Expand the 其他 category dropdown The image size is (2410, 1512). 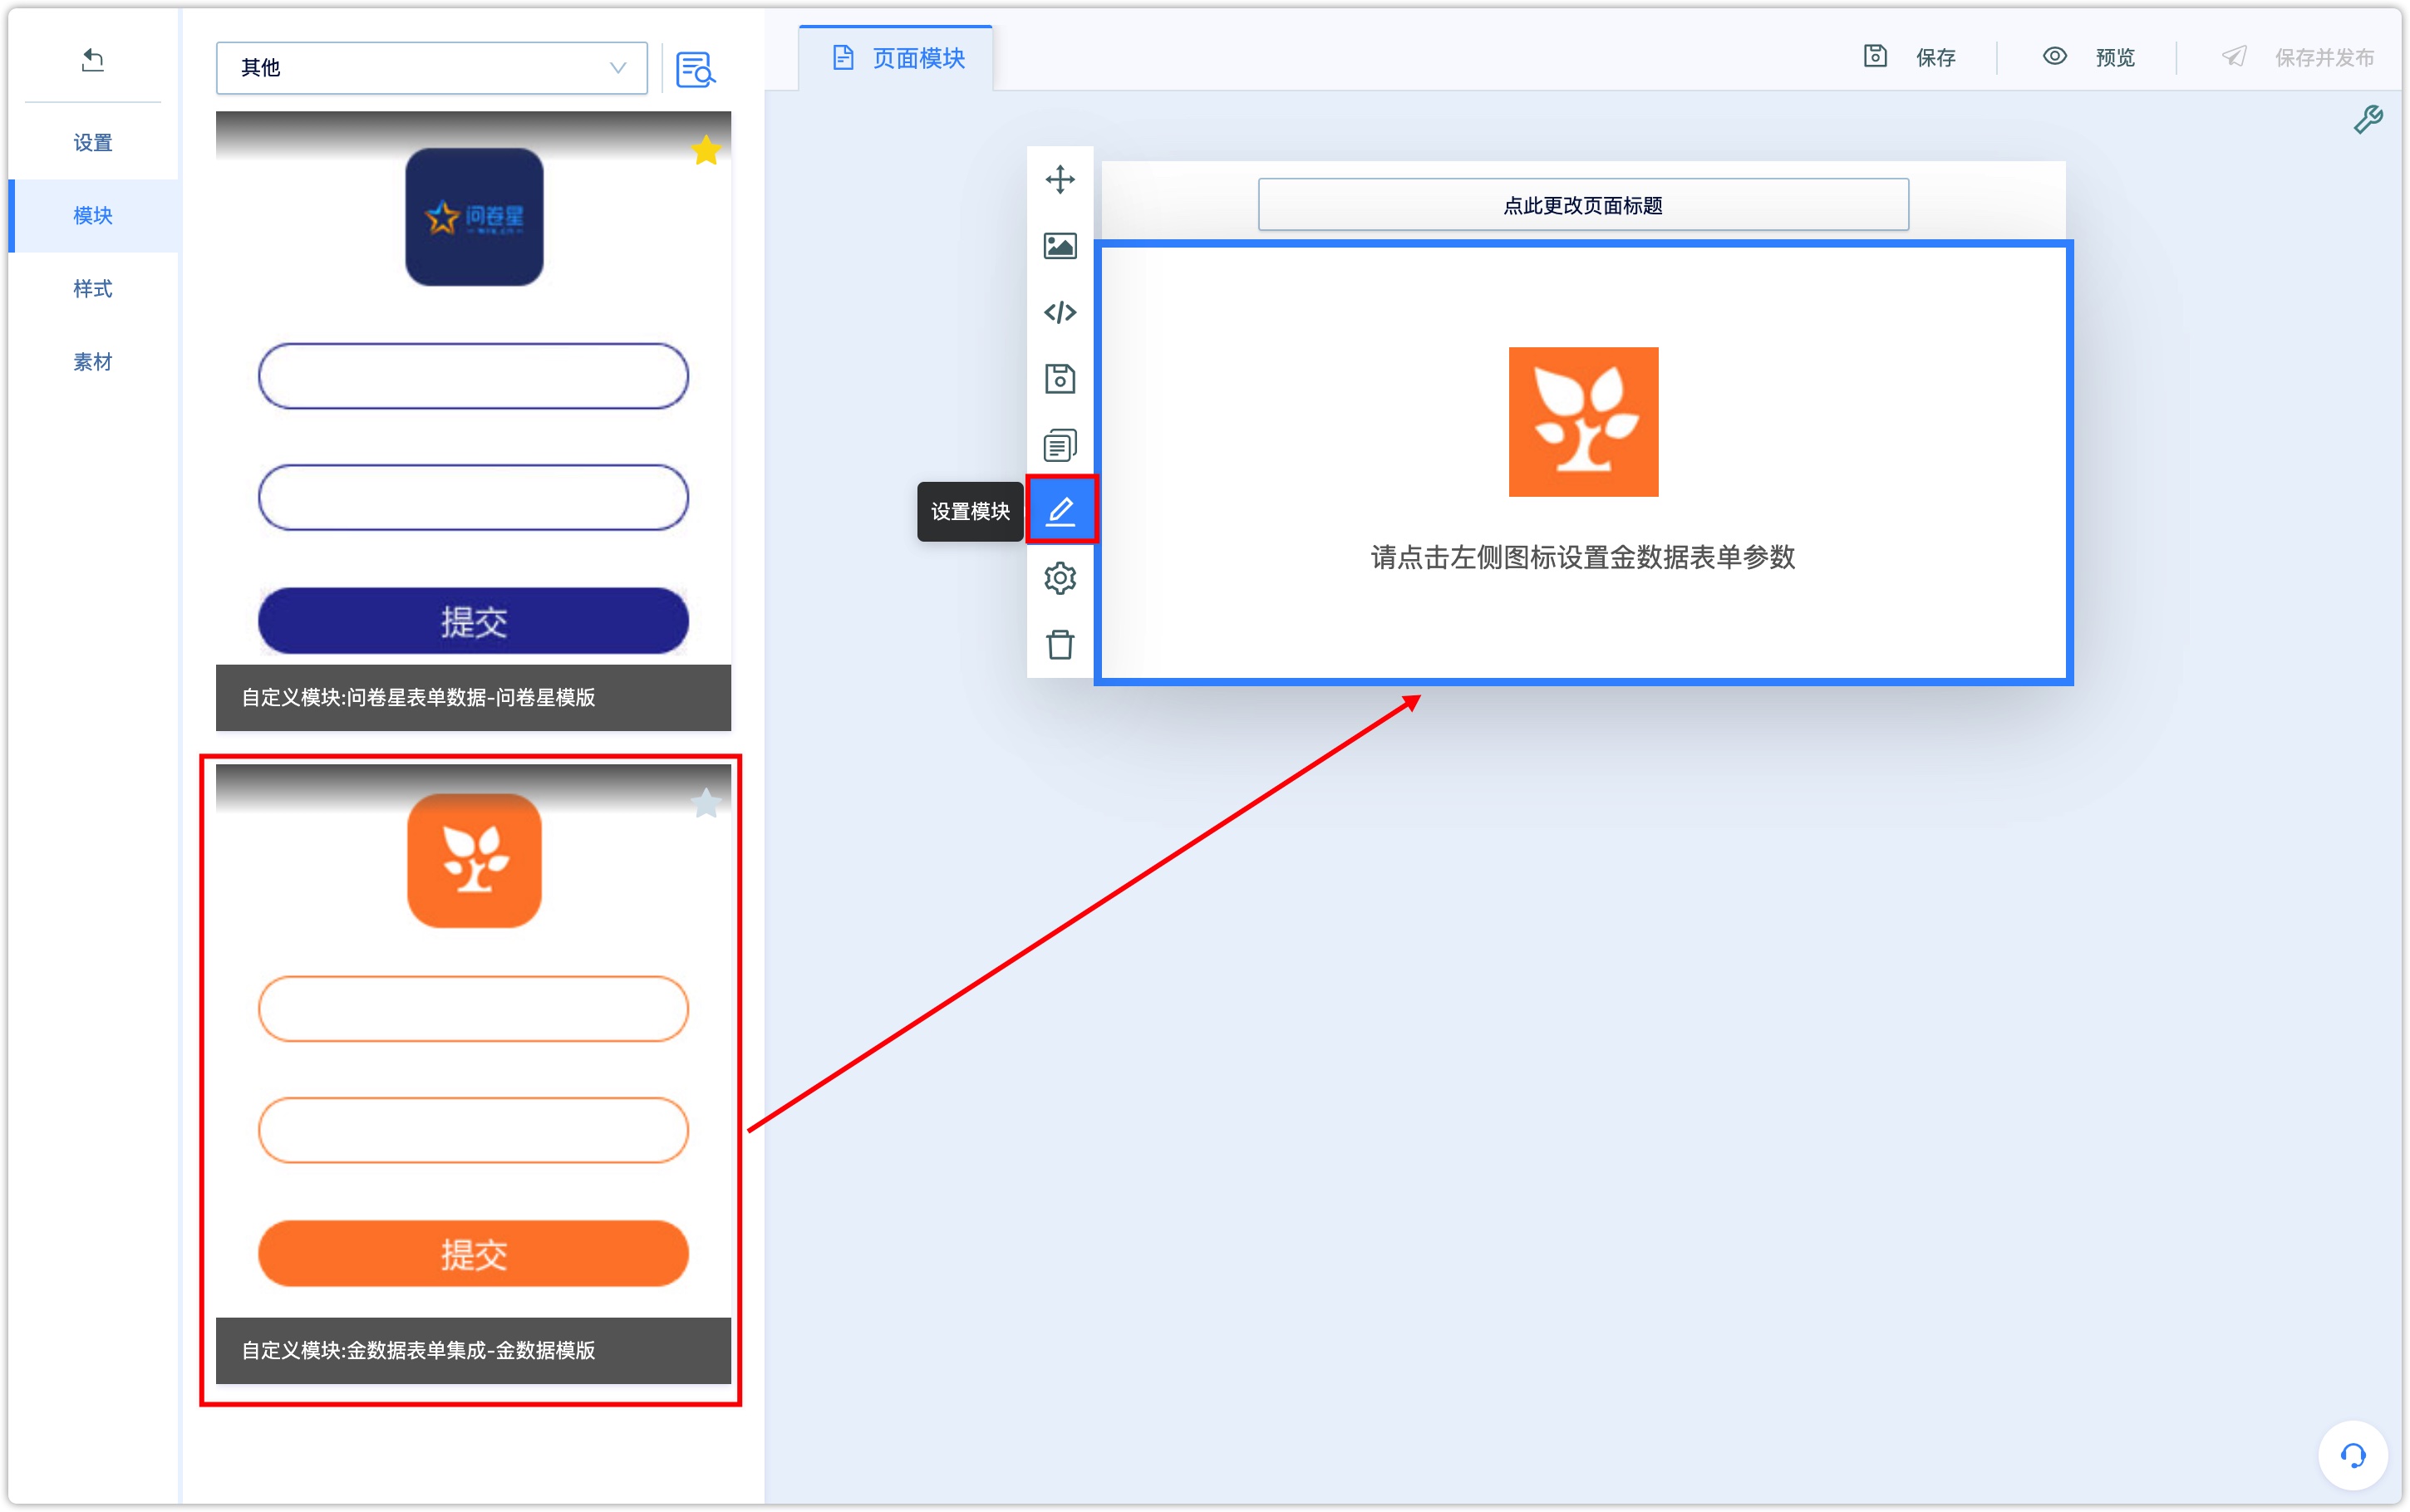click(x=432, y=68)
